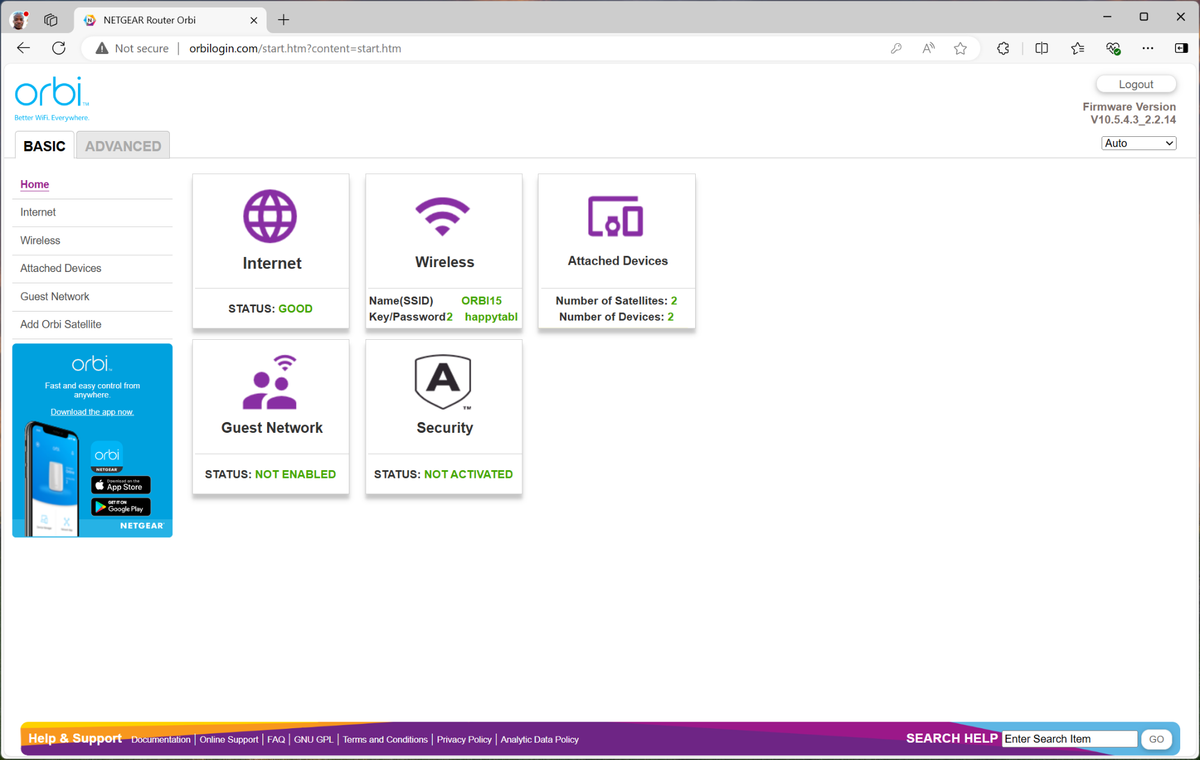The width and height of the screenshot is (1200, 760).
Task: Click the Logout button
Action: coord(1136,84)
